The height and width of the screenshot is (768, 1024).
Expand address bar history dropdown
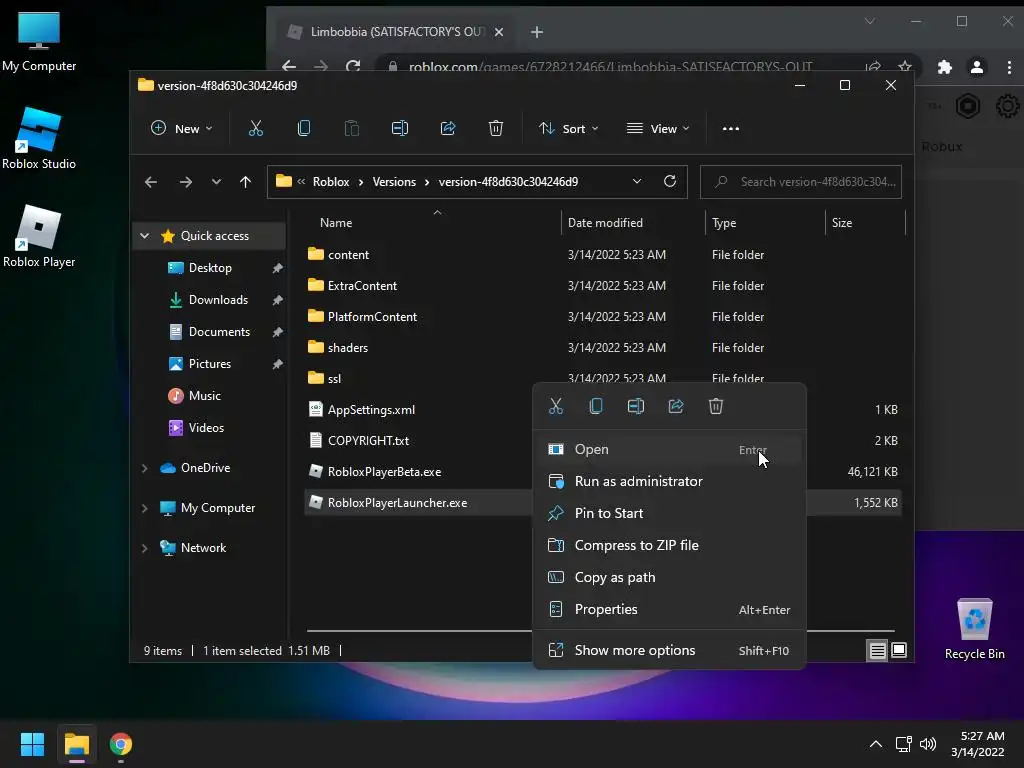click(637, 182)
